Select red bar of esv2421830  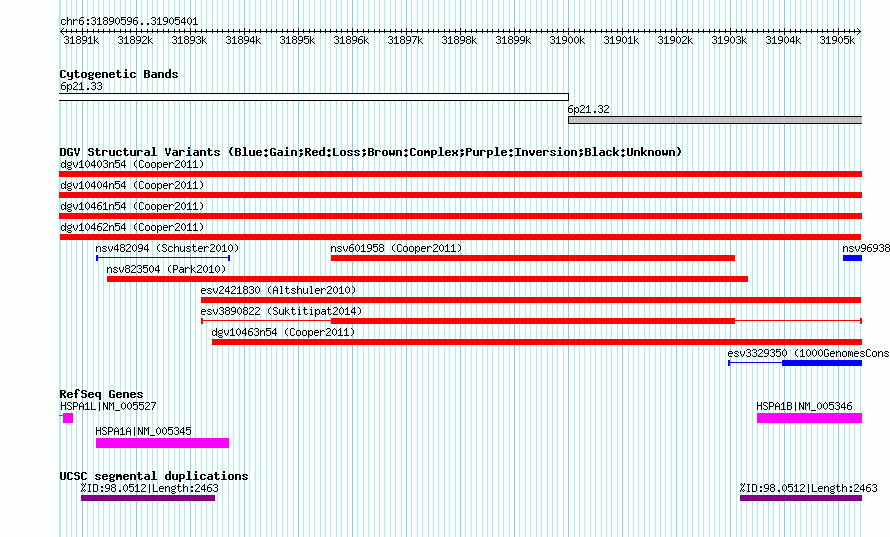pyautogui.click(x=531, y=300)
